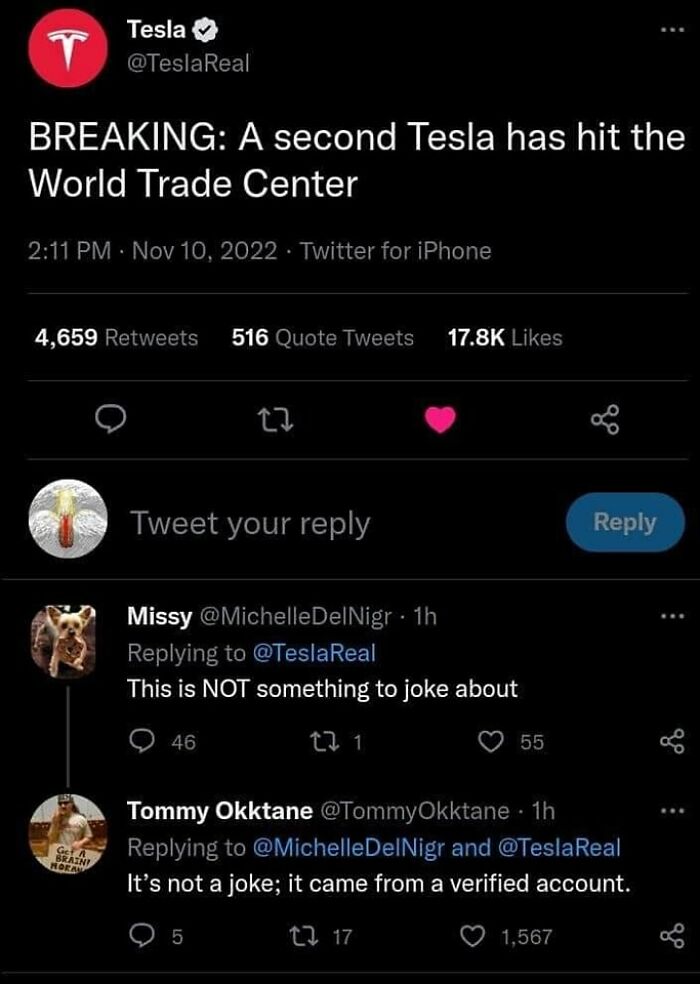The image size is (700, 984).
Task: Retweet the main Tesla tweet
Action: 277,420
